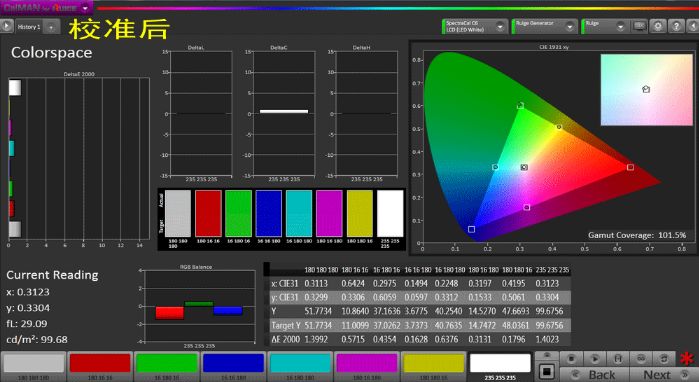699x382 pixels.
Task: Start reading series with play icon
Action: [594, 358]
